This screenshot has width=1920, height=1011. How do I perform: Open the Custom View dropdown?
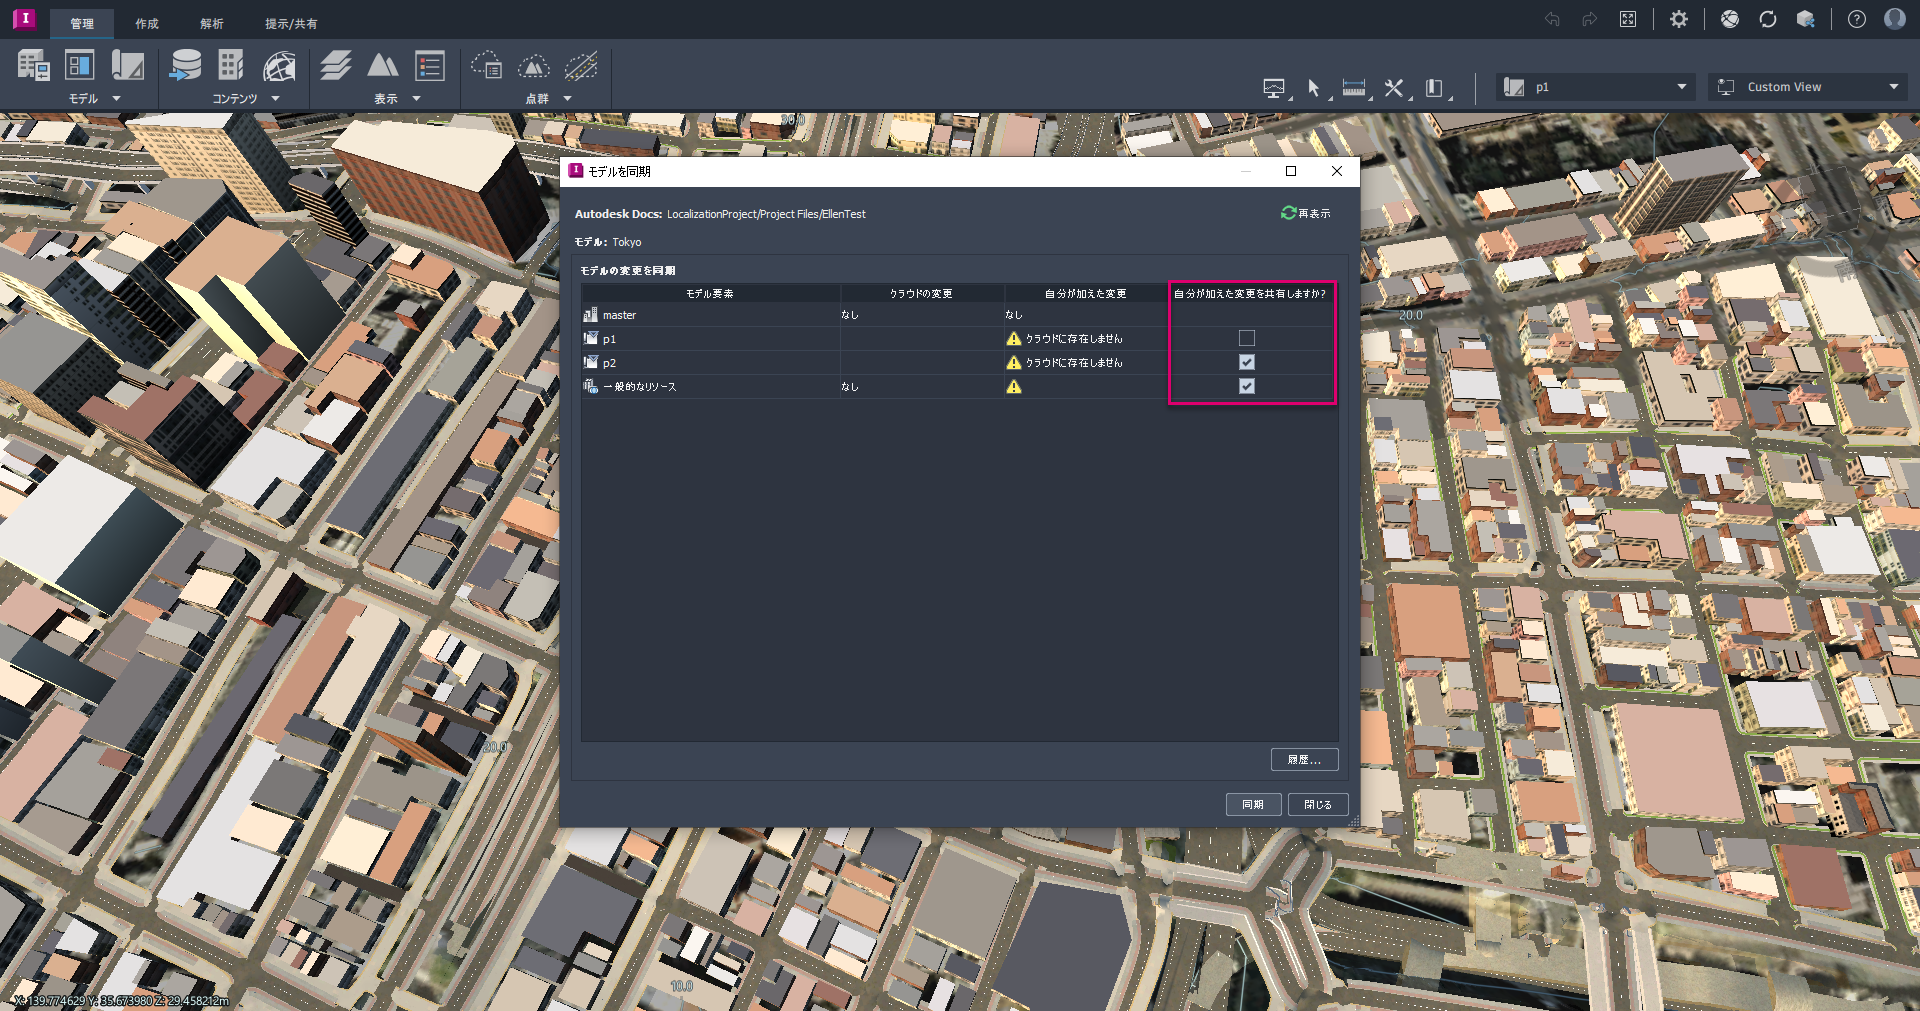[1806, 87]
